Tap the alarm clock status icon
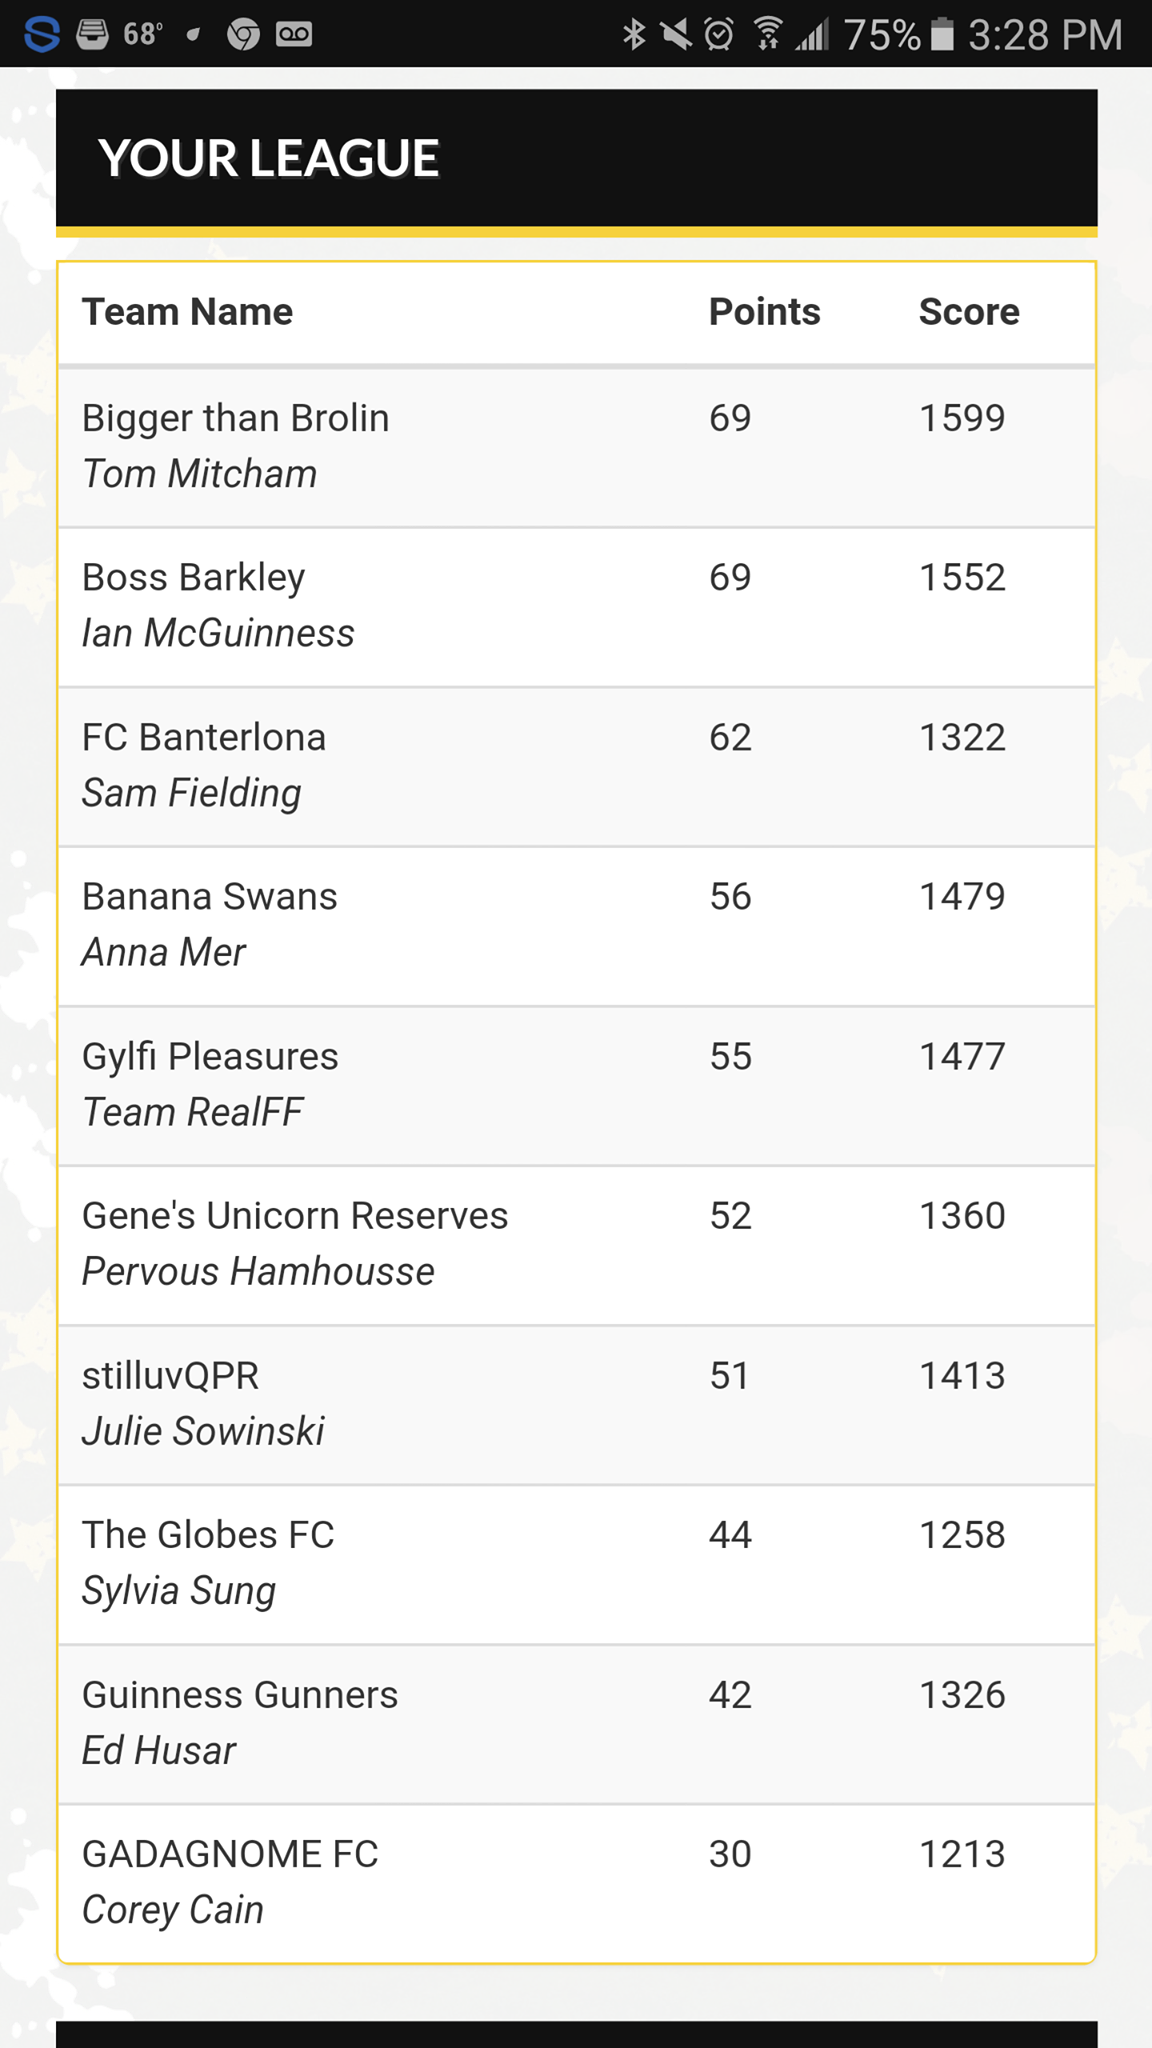Viewport: 1152px width, 2048px height. click(x=719, y=34)
